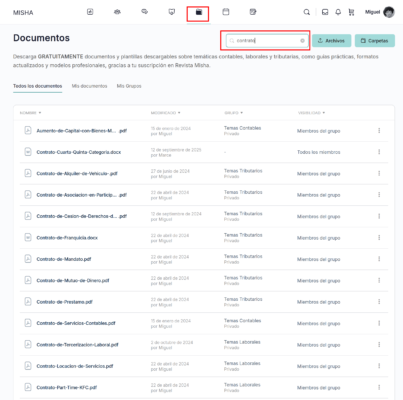
Task: Switch to Mis Grupos tab
Action: pyautogui.click(x=129, y=86)
